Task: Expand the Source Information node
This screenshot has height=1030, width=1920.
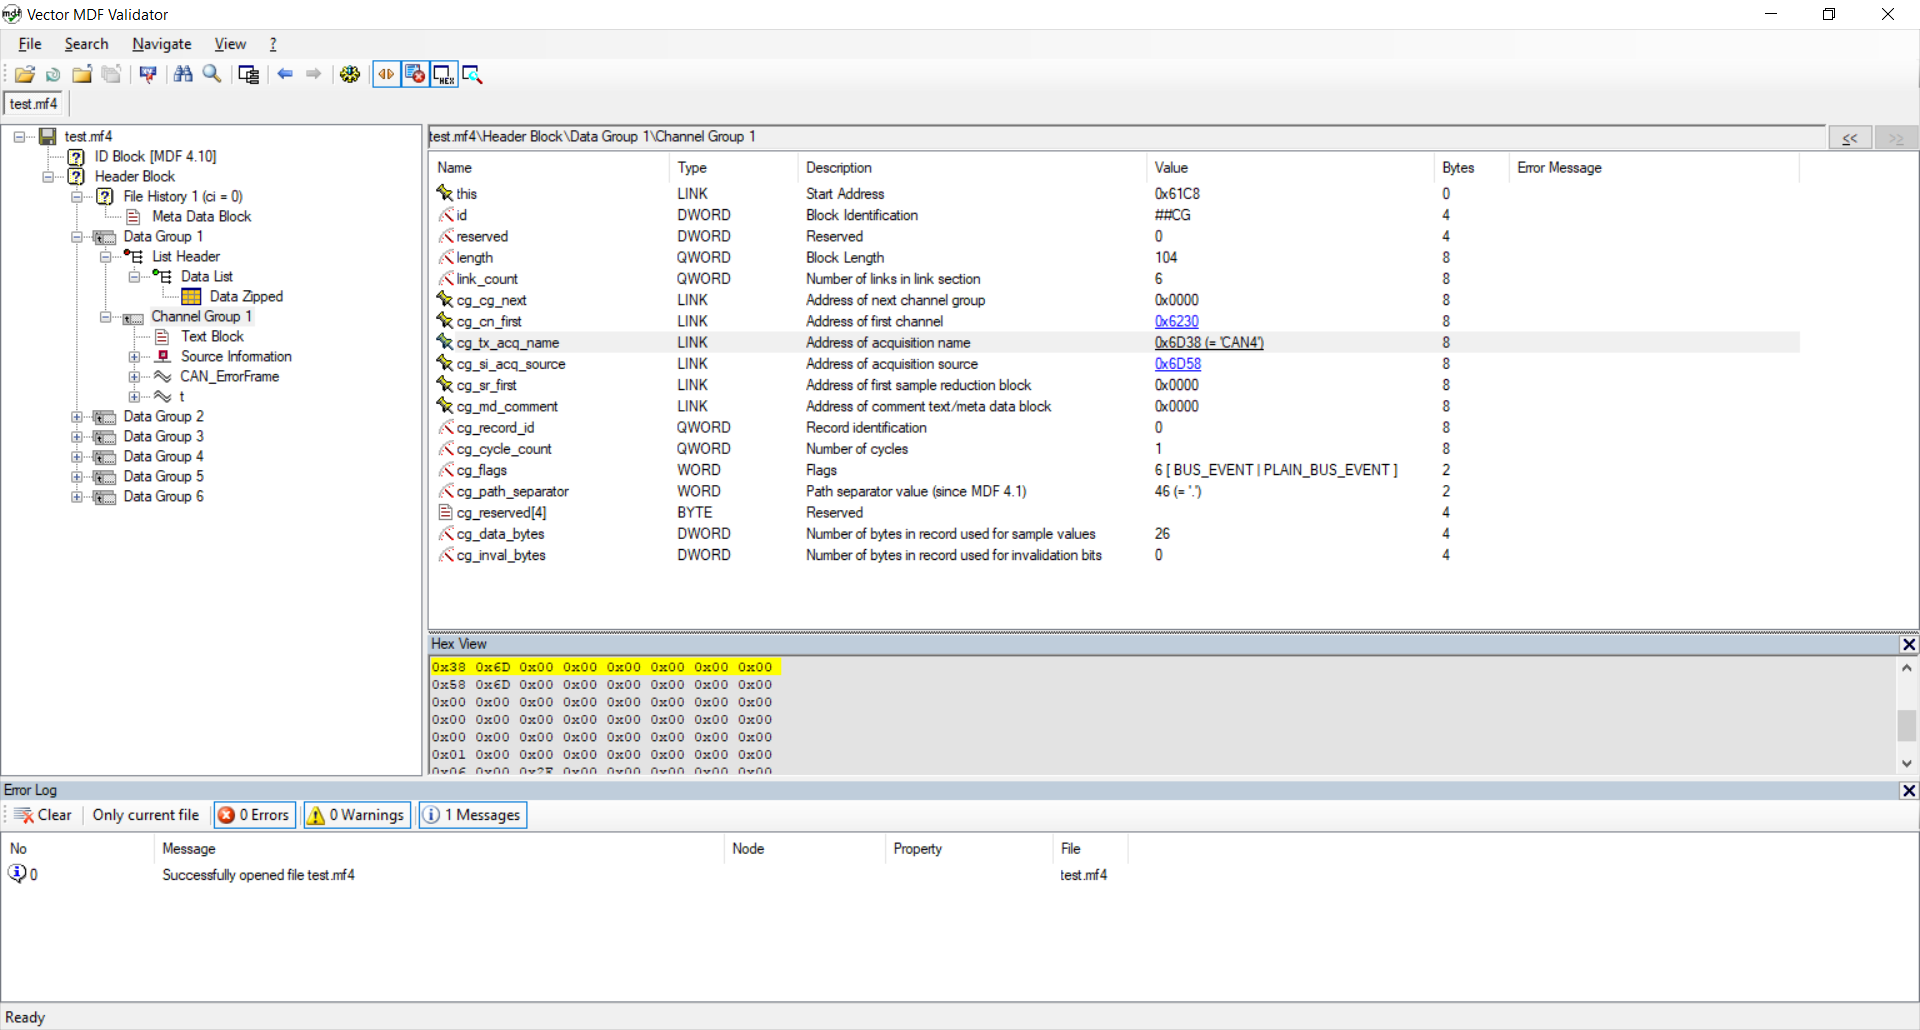Action: pos(135,357)
